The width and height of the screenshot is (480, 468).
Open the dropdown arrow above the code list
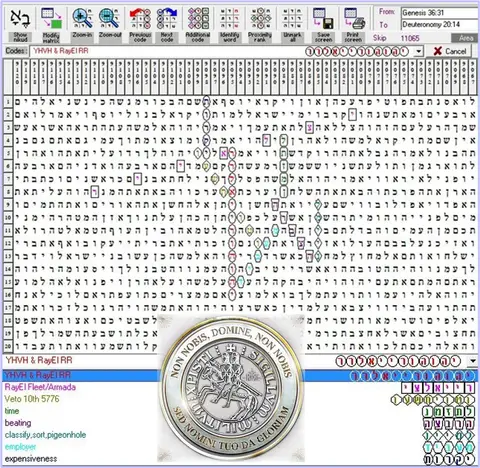click(x=473, y=361)
